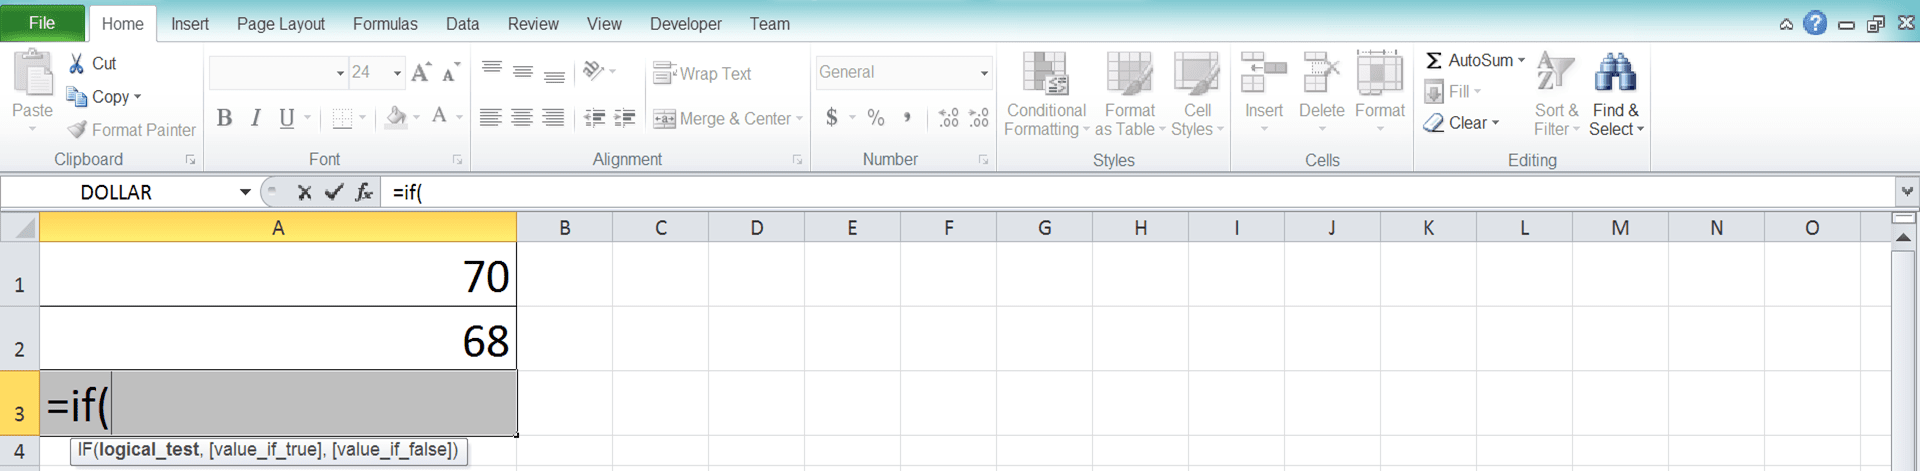Image resolution: width=1920 pixels, height=471 pixels.
Task: Click the Copy icon
Action: pyautogui.click(x=76, y=97)
